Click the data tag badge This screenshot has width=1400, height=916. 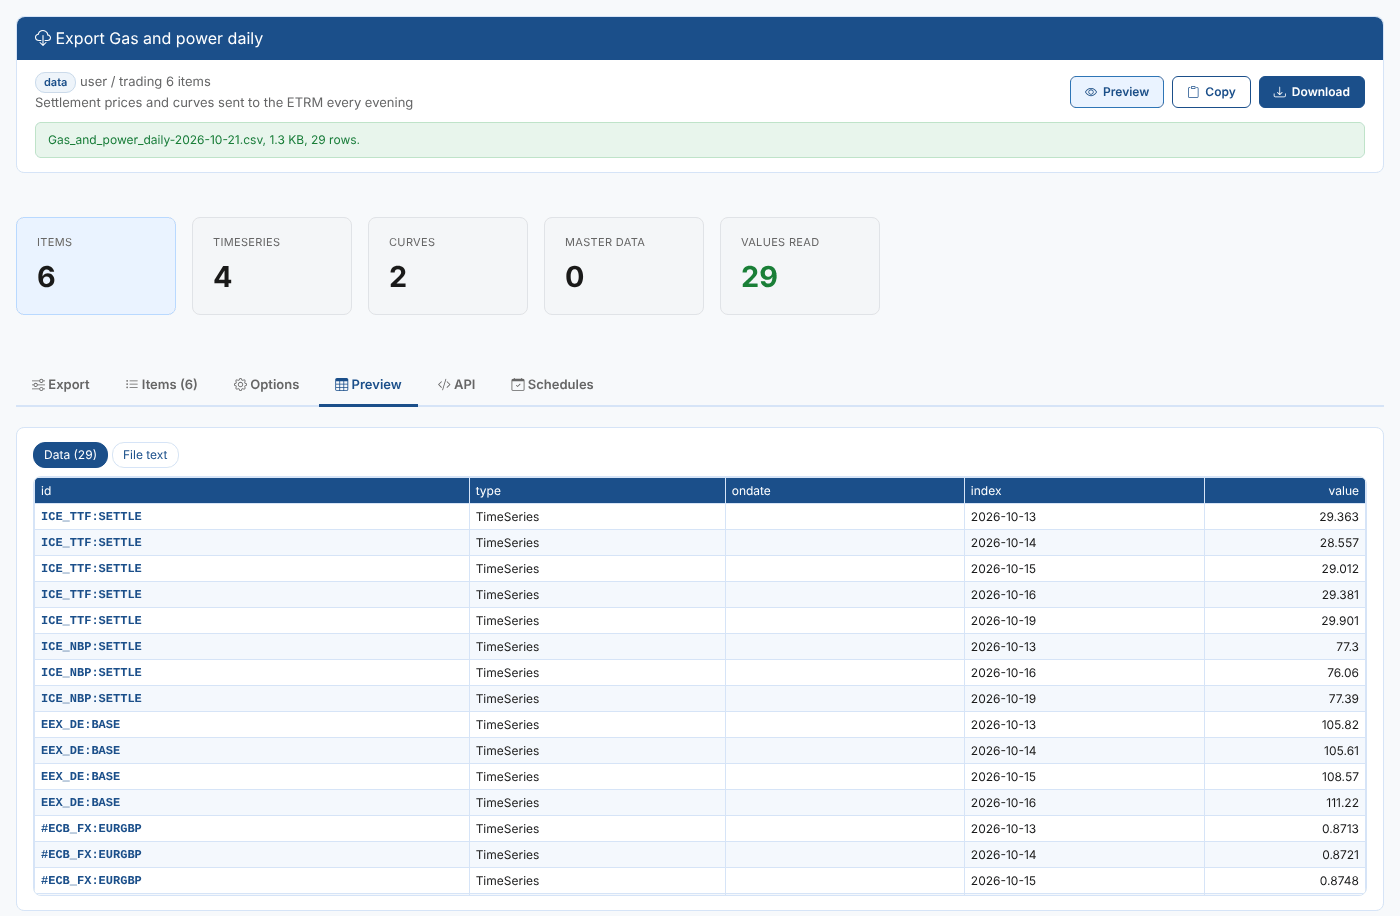(x=55, y=82)
